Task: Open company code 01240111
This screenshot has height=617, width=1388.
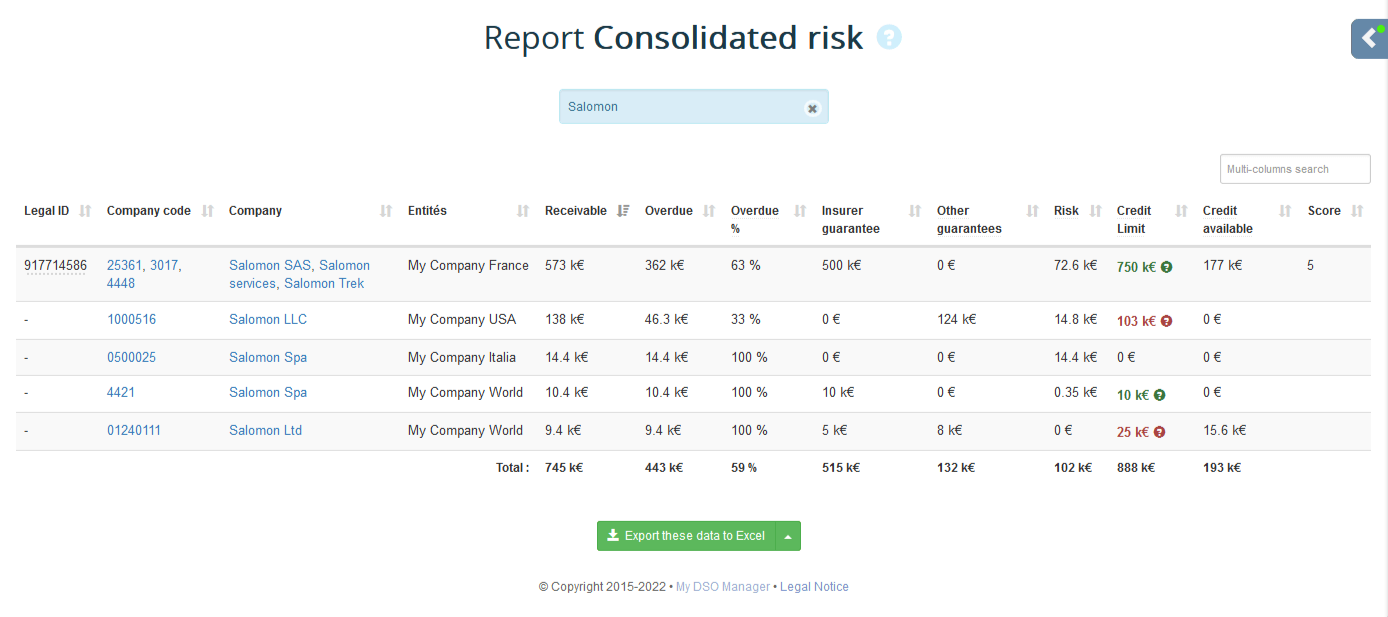Action: coord(134,431)
